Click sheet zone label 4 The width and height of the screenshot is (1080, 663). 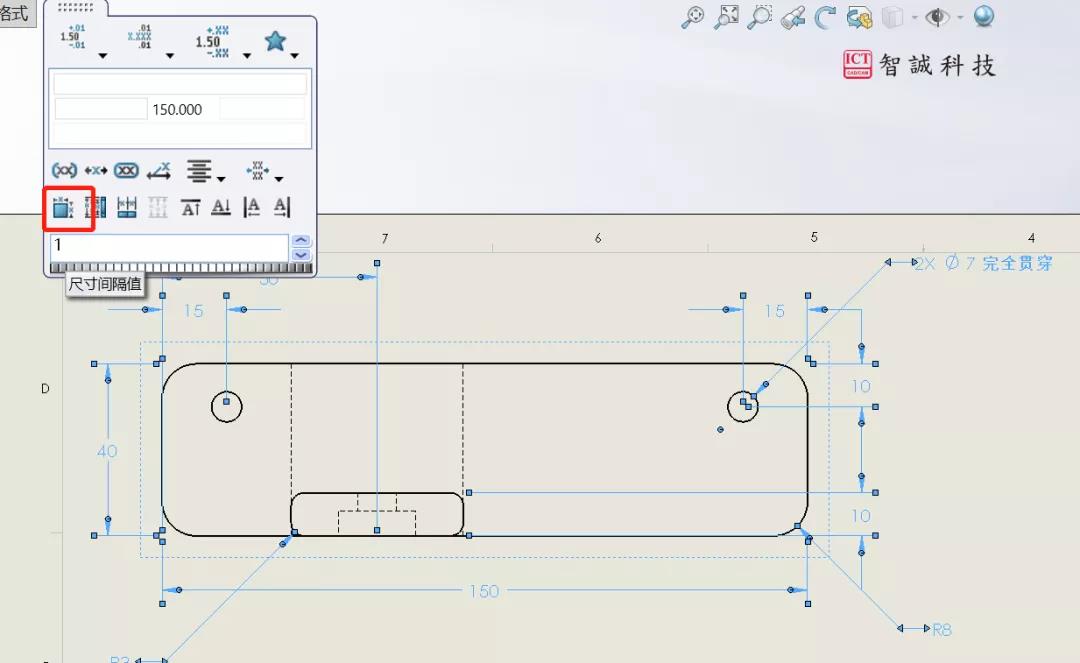tap(1031, 238)
